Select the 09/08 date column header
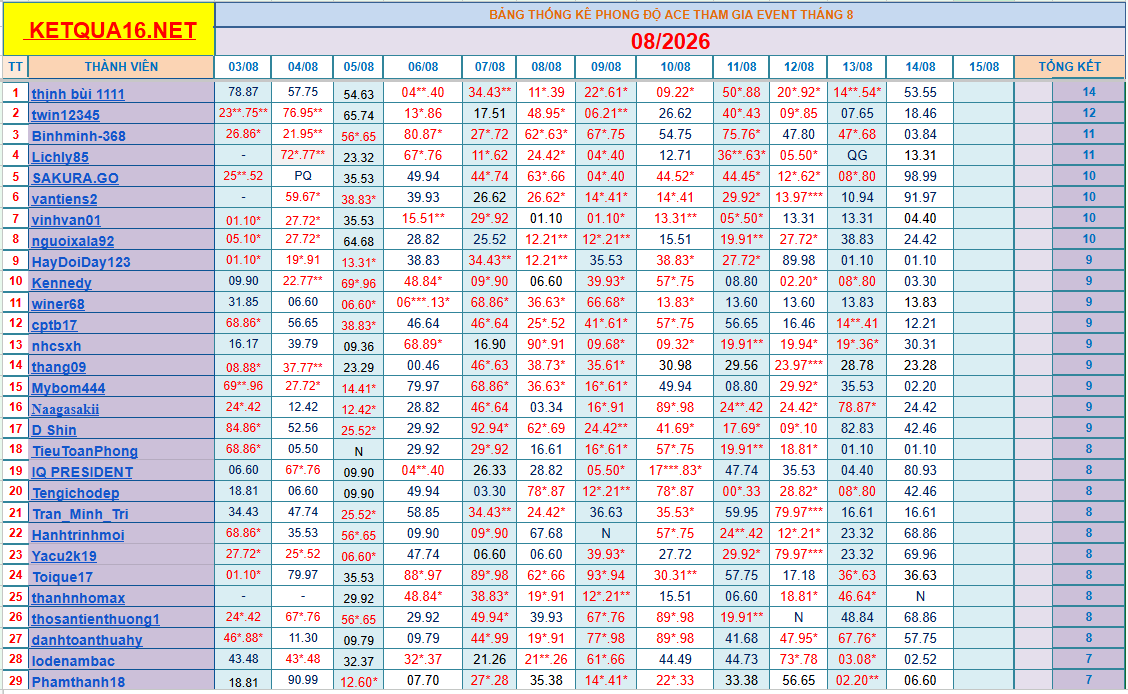 (x=606, y=67)
